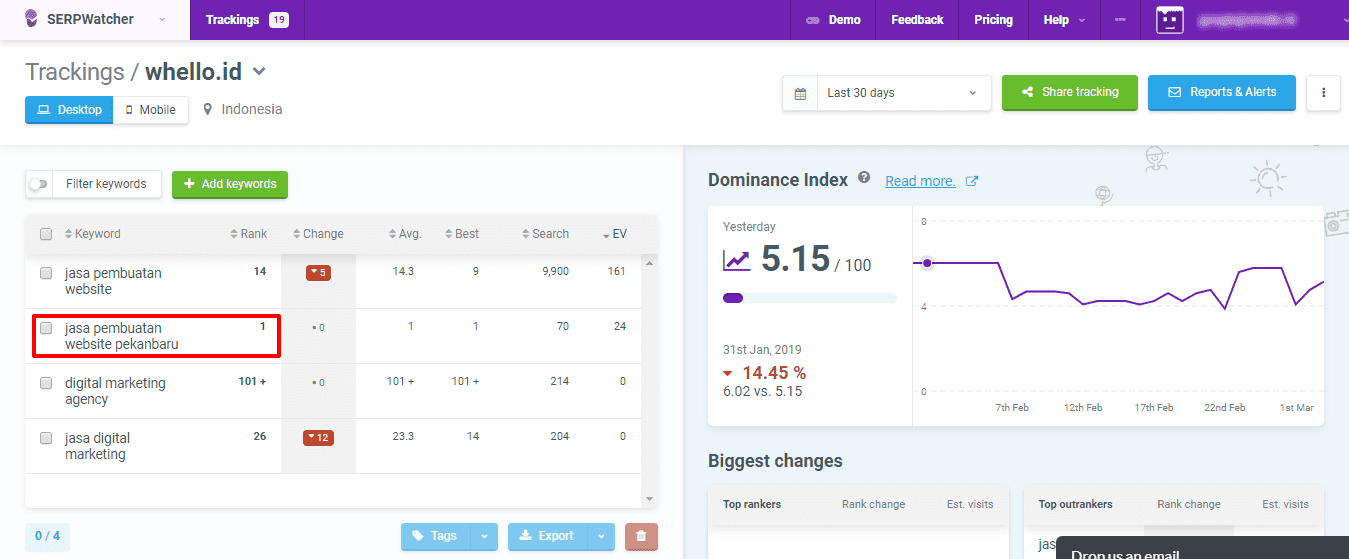Open the Pricing menu item

tap(993, 20)
